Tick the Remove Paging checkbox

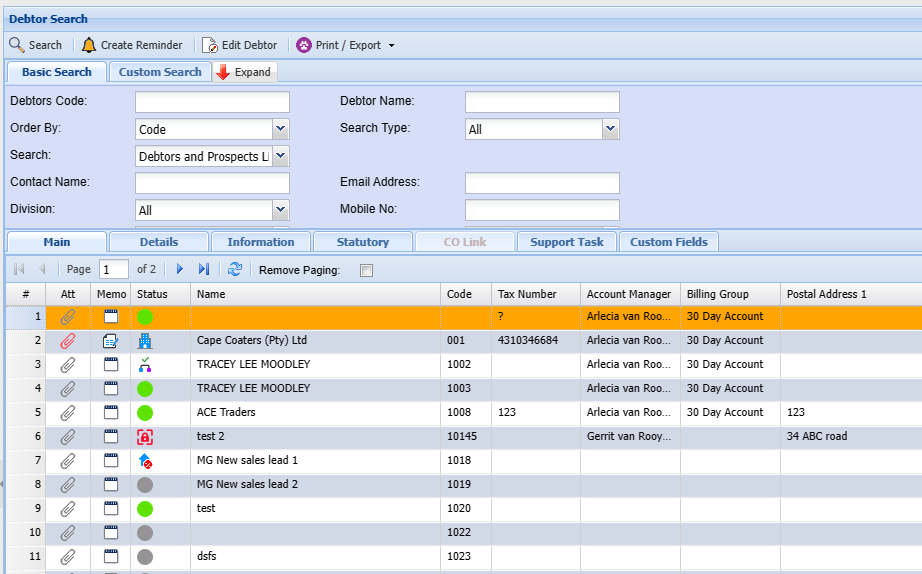366,270
